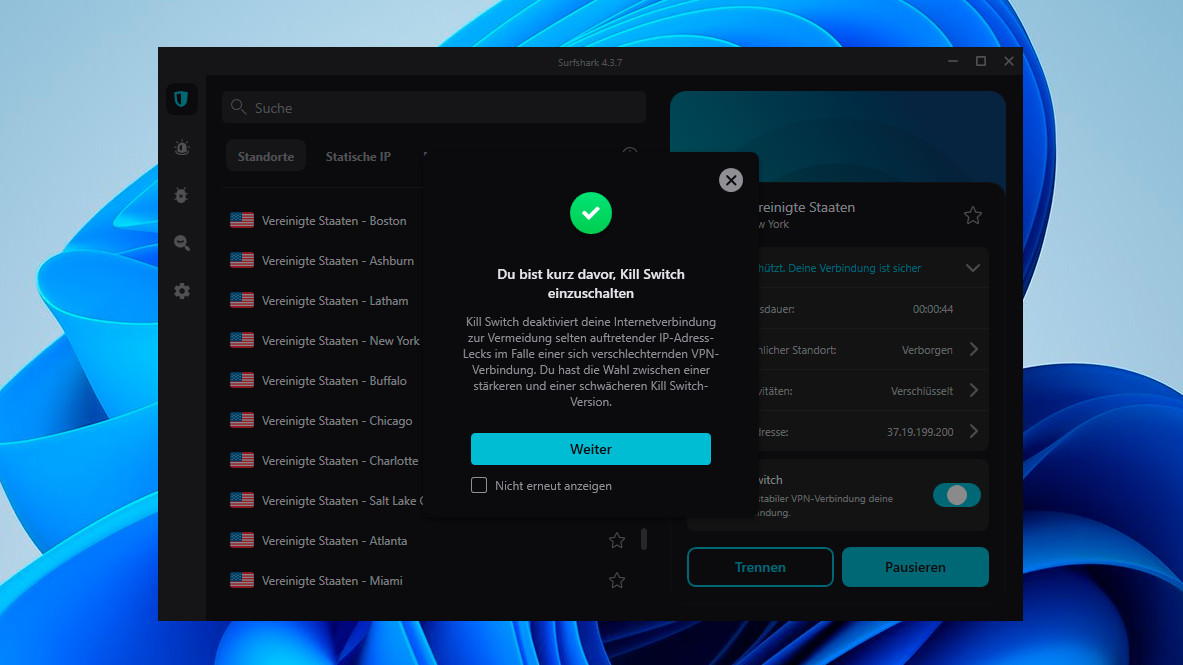The width and height of the screenshot is (1183, 665).
Task: Open the Surfshark shield VPN section
Action: [x=181, y=99]
